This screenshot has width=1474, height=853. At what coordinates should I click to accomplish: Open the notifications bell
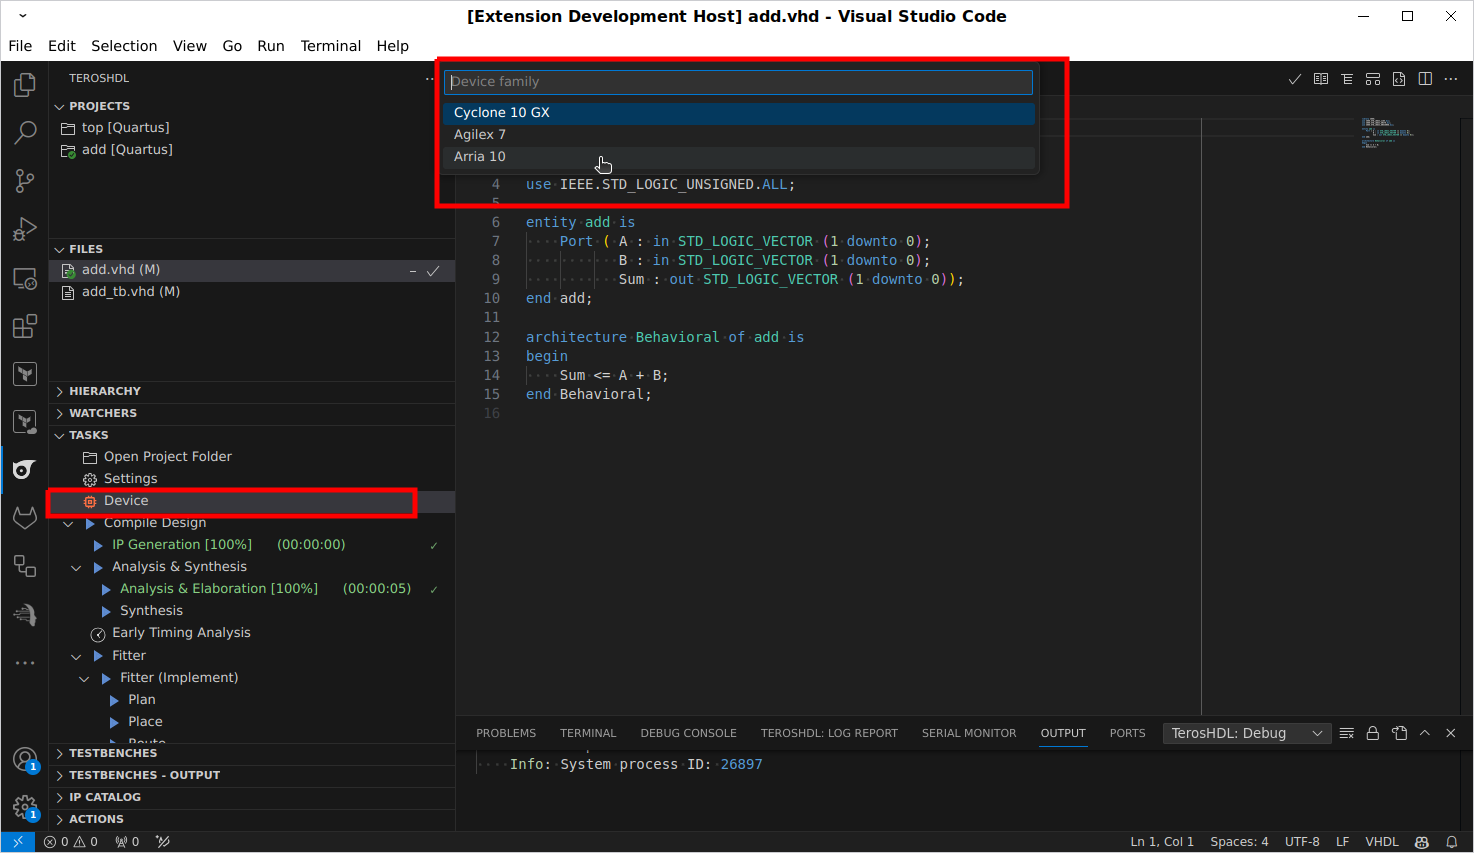click(1452, 842)
